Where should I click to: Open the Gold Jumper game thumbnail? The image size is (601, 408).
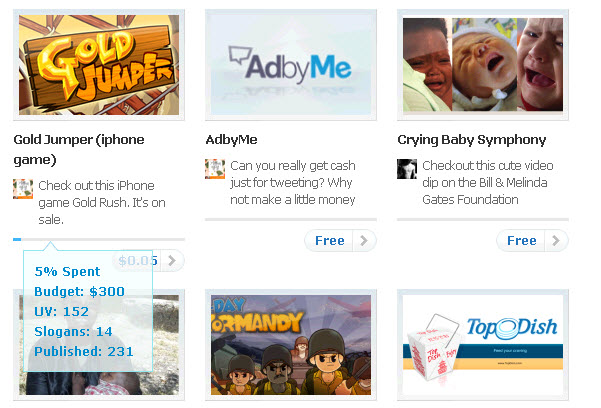[99, 65]
